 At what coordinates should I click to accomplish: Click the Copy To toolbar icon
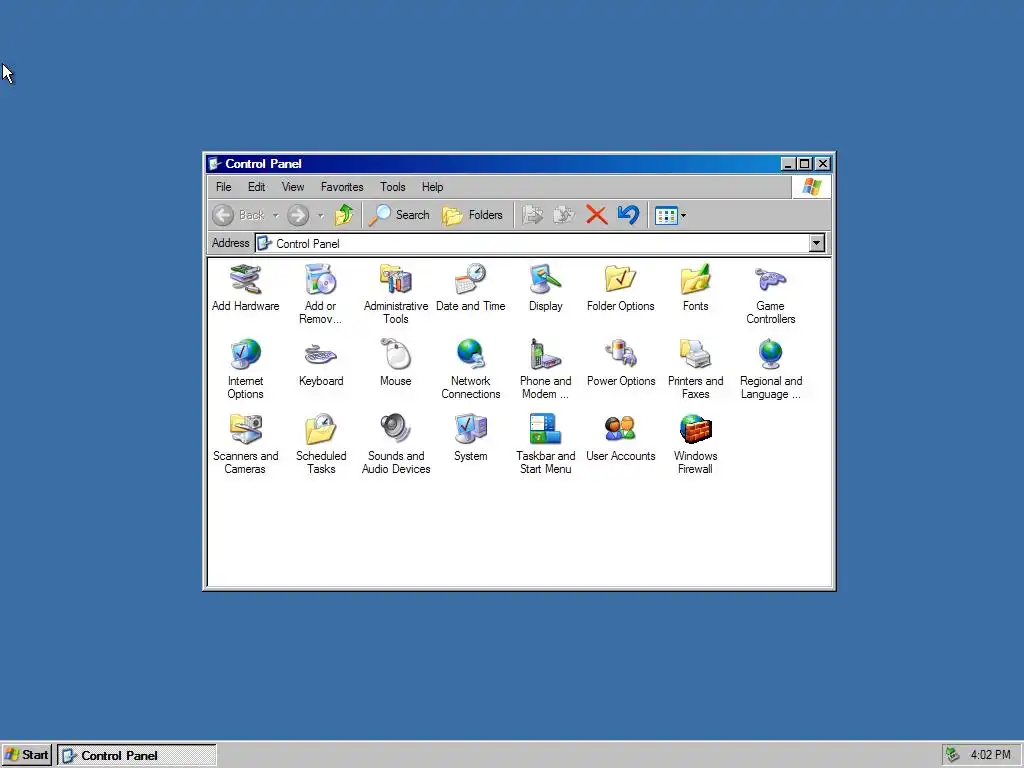coord(564,215)
